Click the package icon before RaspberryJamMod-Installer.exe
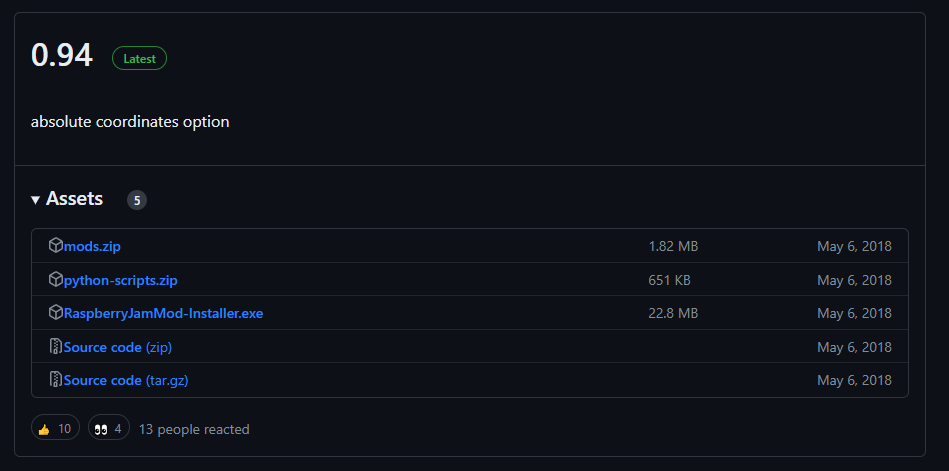 click(56, 312)
